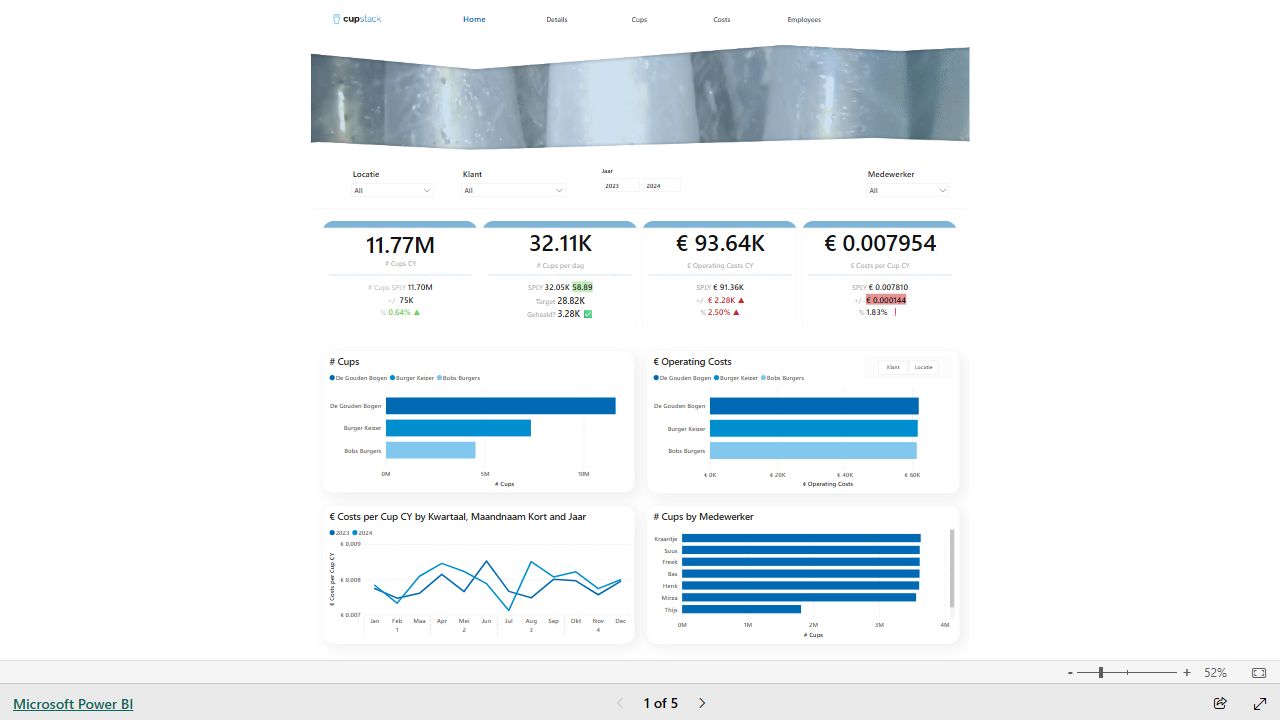Viewport: 1280px width, 720px height.
Task: Expand the Klant slicer dropdown
Action: point(513,190)
